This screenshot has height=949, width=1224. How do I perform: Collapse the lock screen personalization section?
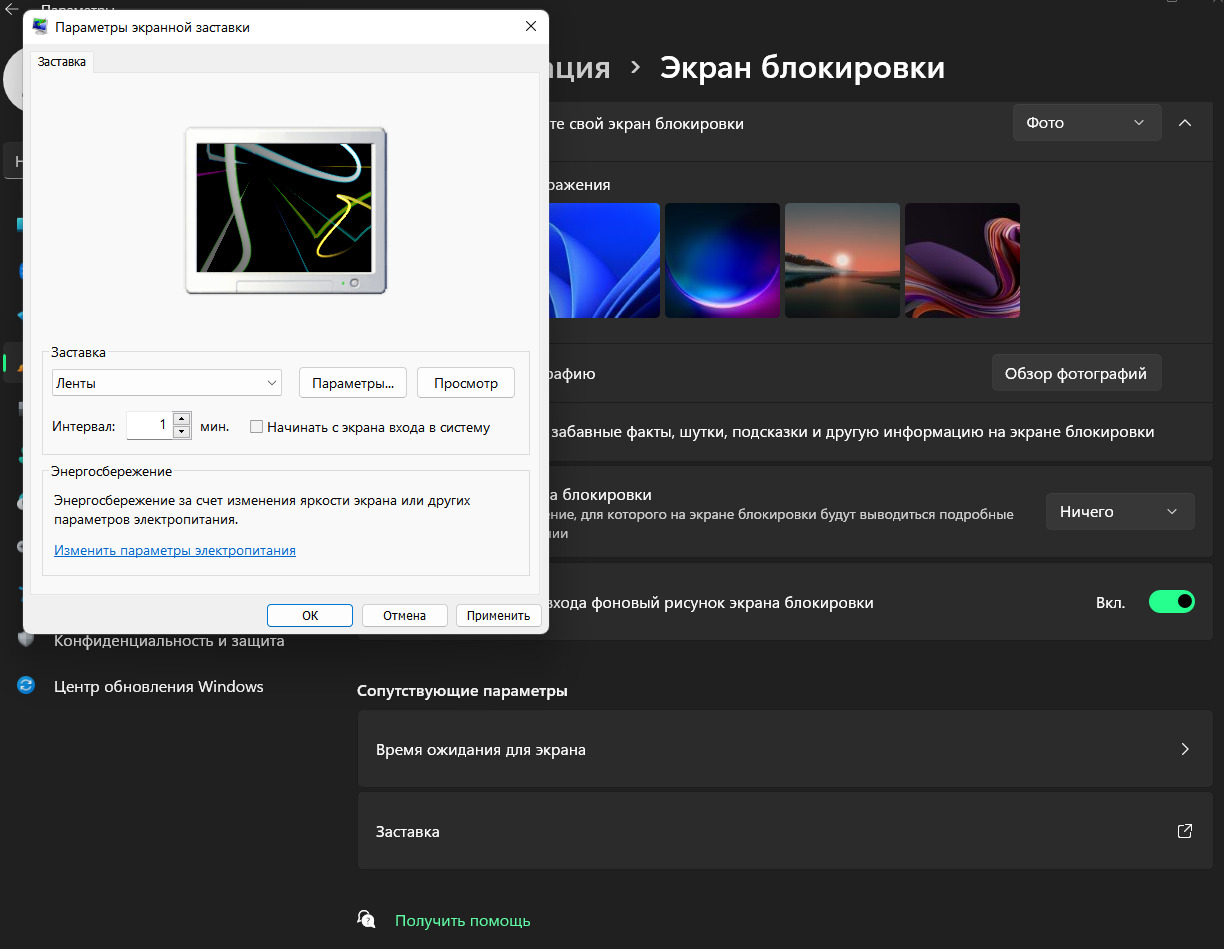tap(1185, 123)
